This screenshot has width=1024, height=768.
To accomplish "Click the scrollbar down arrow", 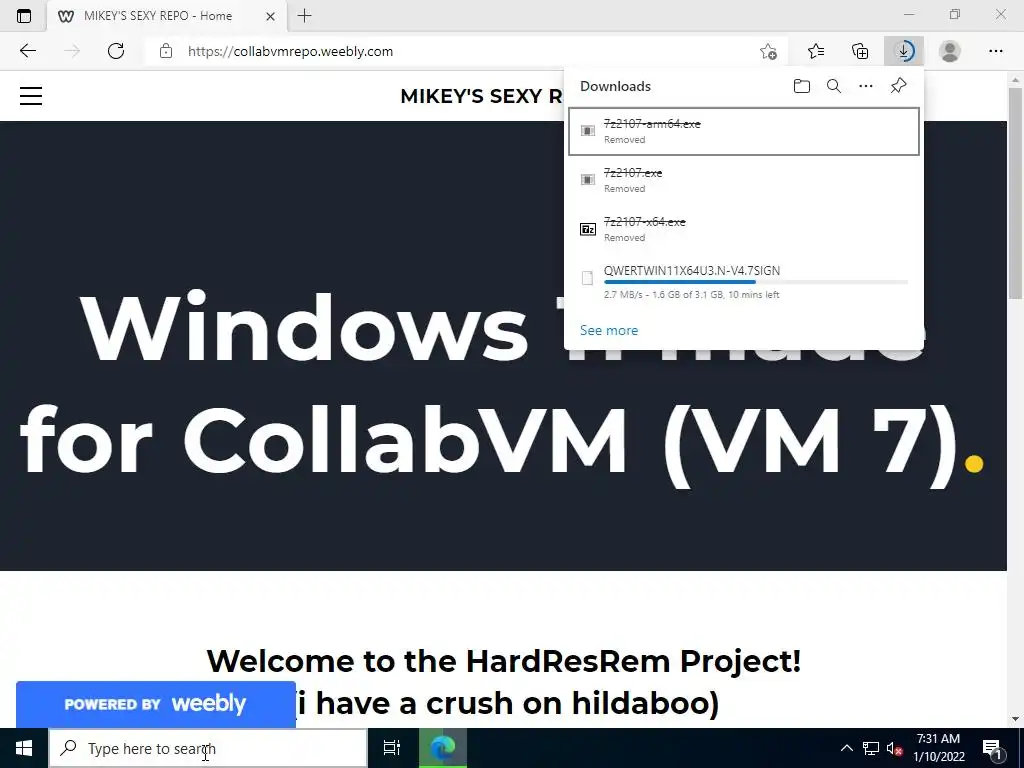I will pyautogui.click(x=1016, y=719).
